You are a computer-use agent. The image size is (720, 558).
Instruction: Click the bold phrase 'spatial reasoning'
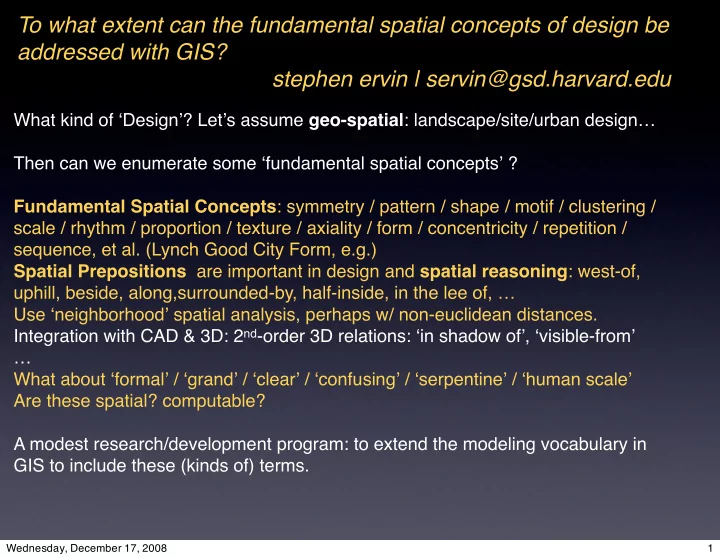click(494, 271)
